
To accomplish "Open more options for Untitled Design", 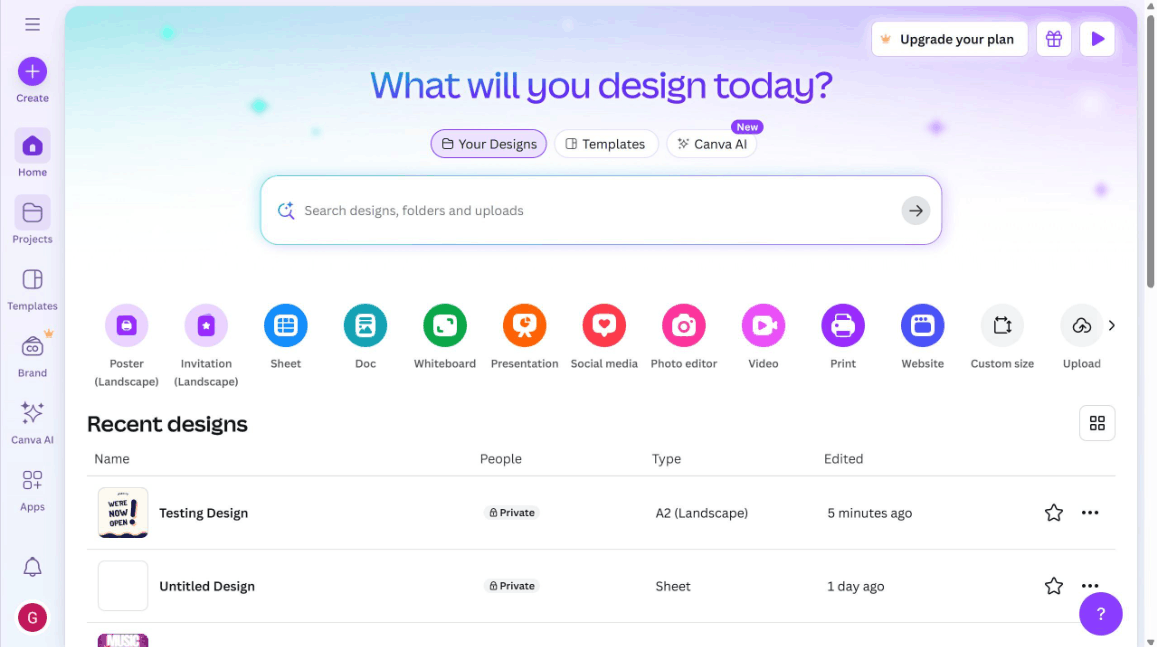I will [1090, 586].
